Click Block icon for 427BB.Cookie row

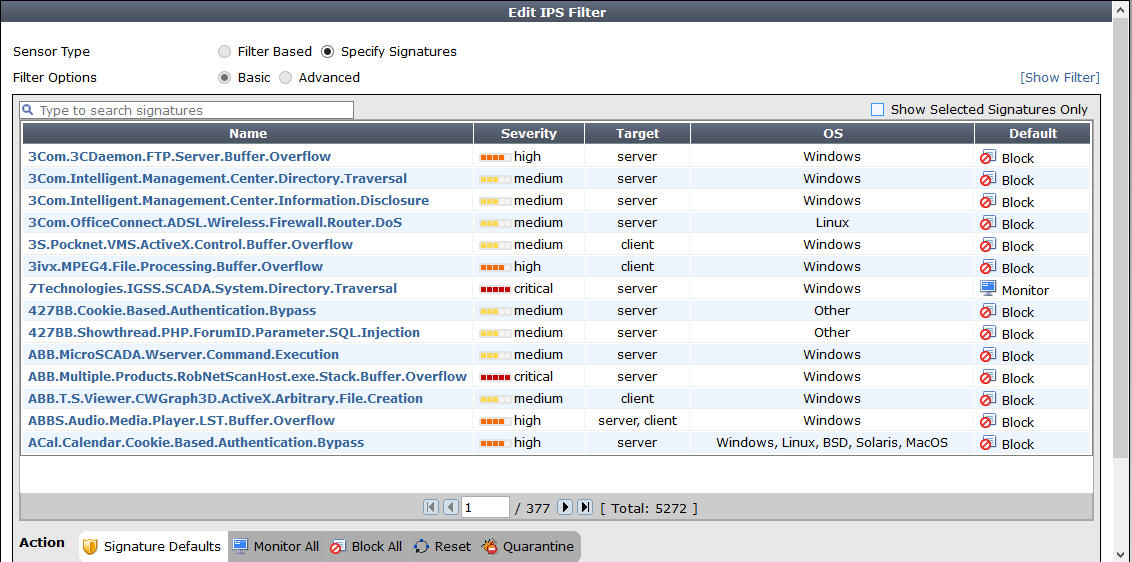pyautogui.click(x=988, y=311)
